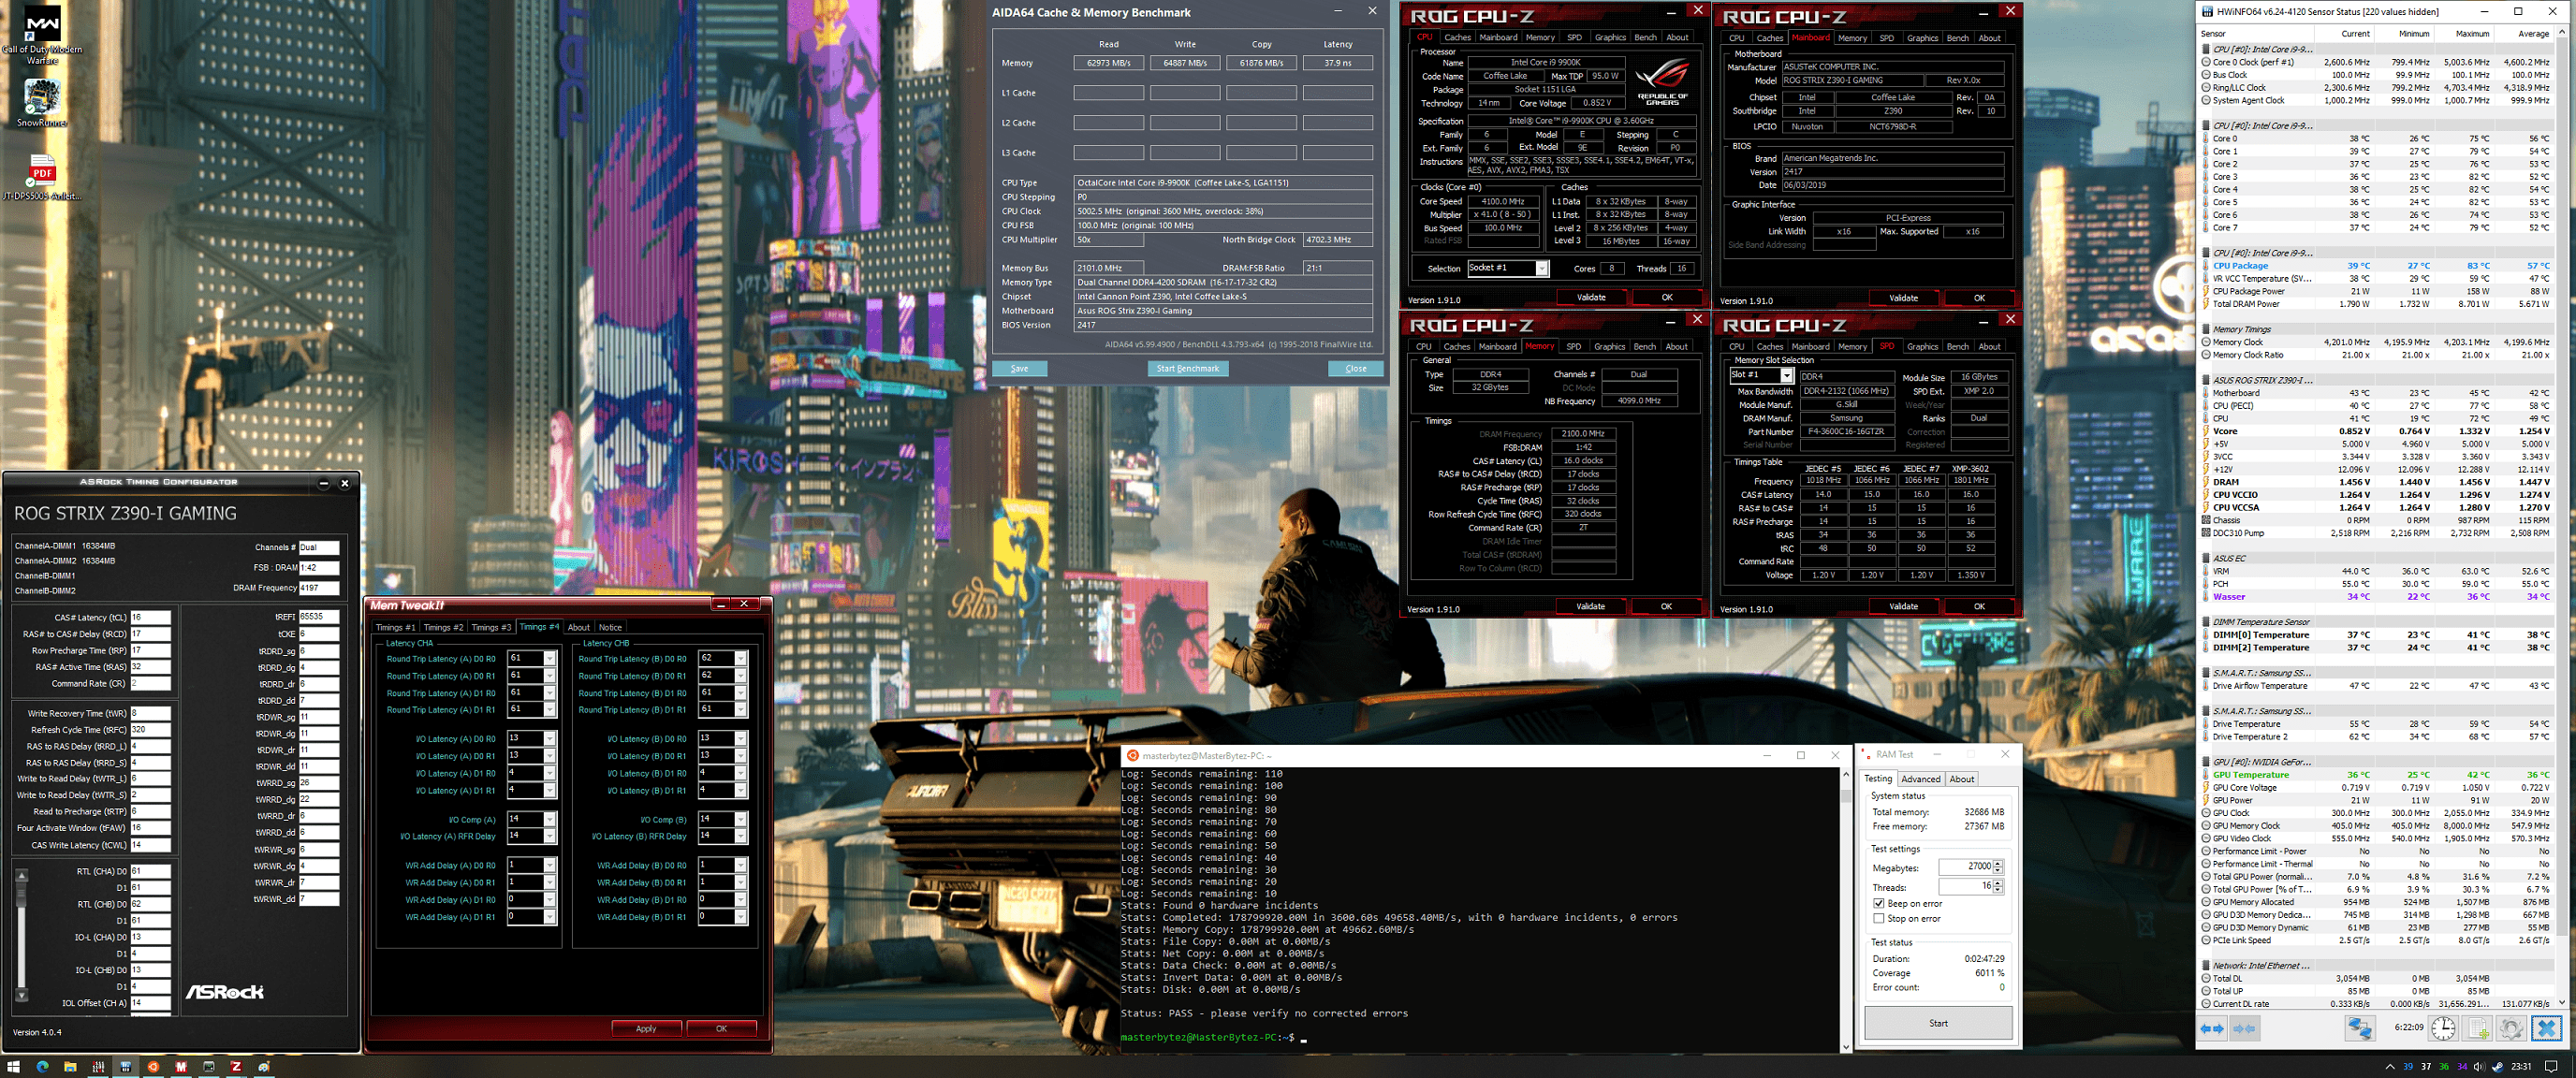Open Steam from the system tray
The width and height of the screenshot is (2576, 1078).
pos(2497,1067)
